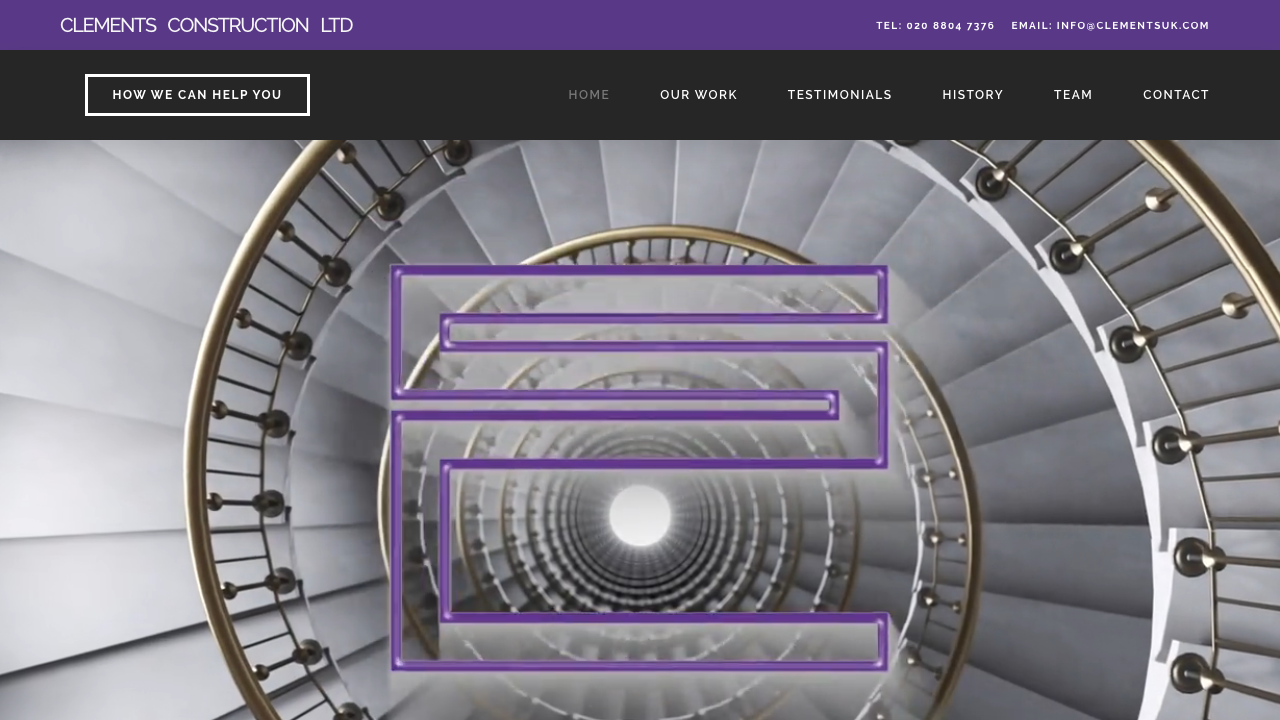This screenshot has height=720, width=1280.
Task: Click the EMAIL label in the top bar
Action: (x=1031, y=24)
